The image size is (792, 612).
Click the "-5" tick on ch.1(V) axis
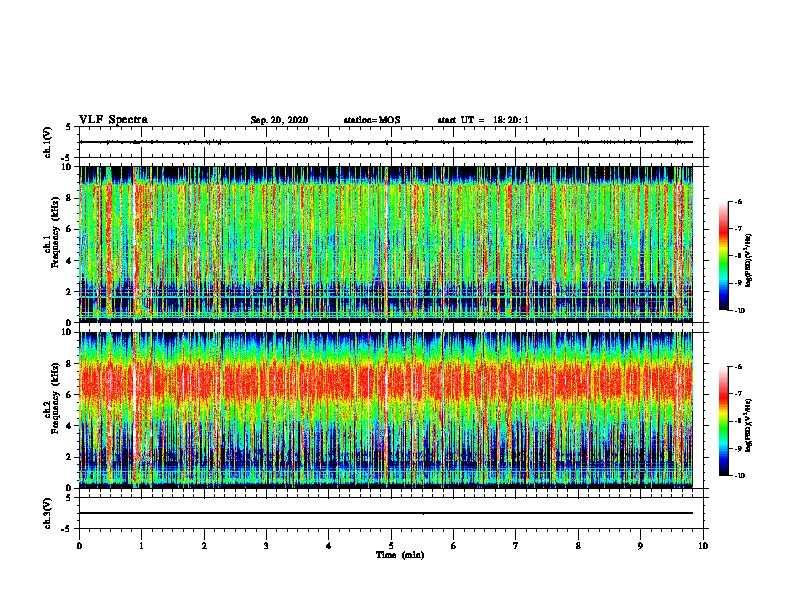coord(67,158)
